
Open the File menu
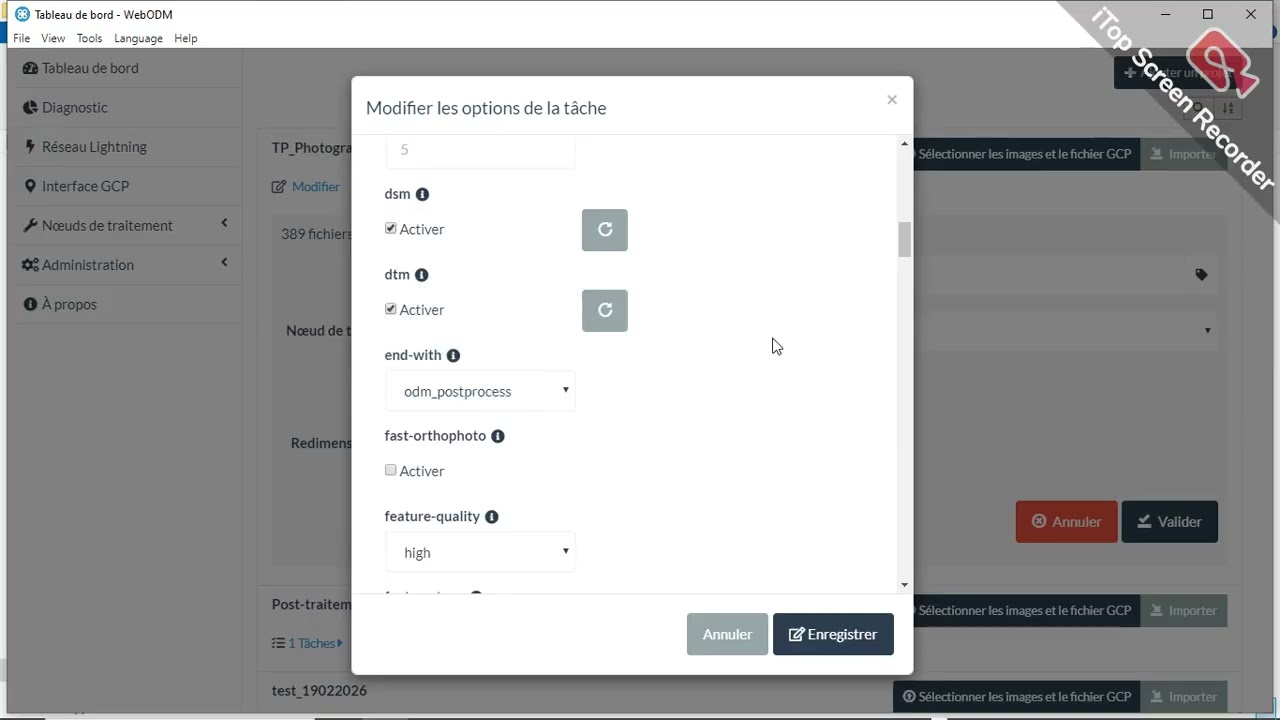coord(21,38)
